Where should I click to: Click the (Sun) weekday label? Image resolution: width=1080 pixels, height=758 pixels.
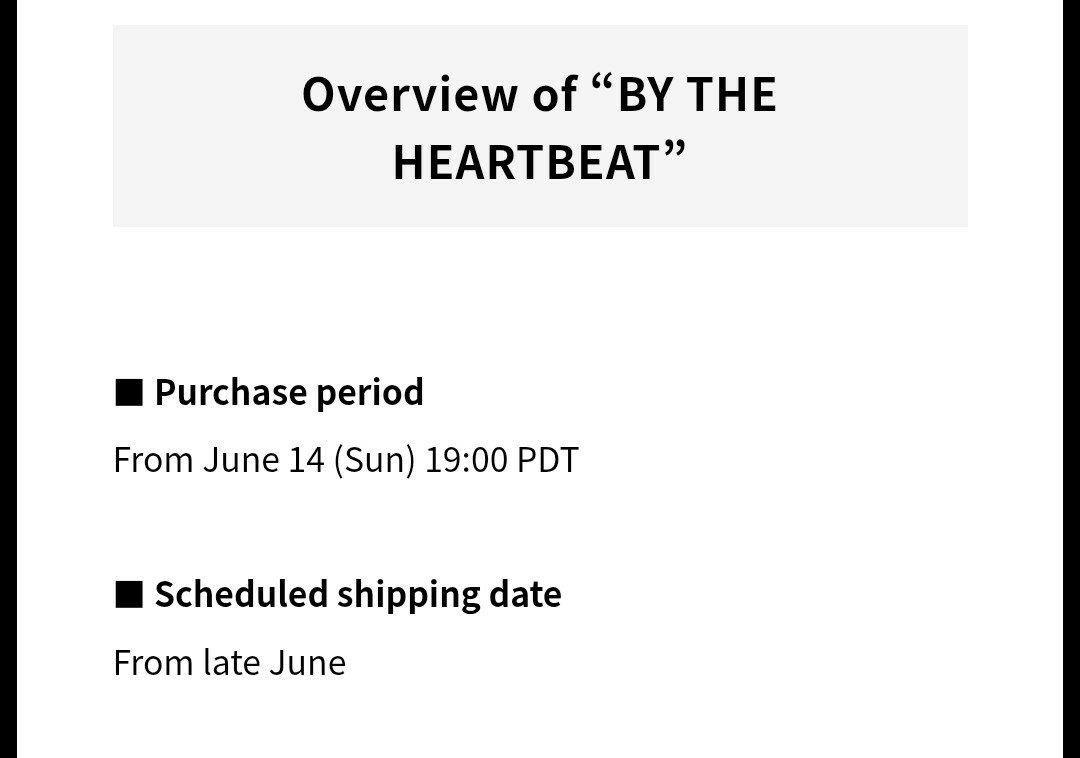tap(375, 460)
